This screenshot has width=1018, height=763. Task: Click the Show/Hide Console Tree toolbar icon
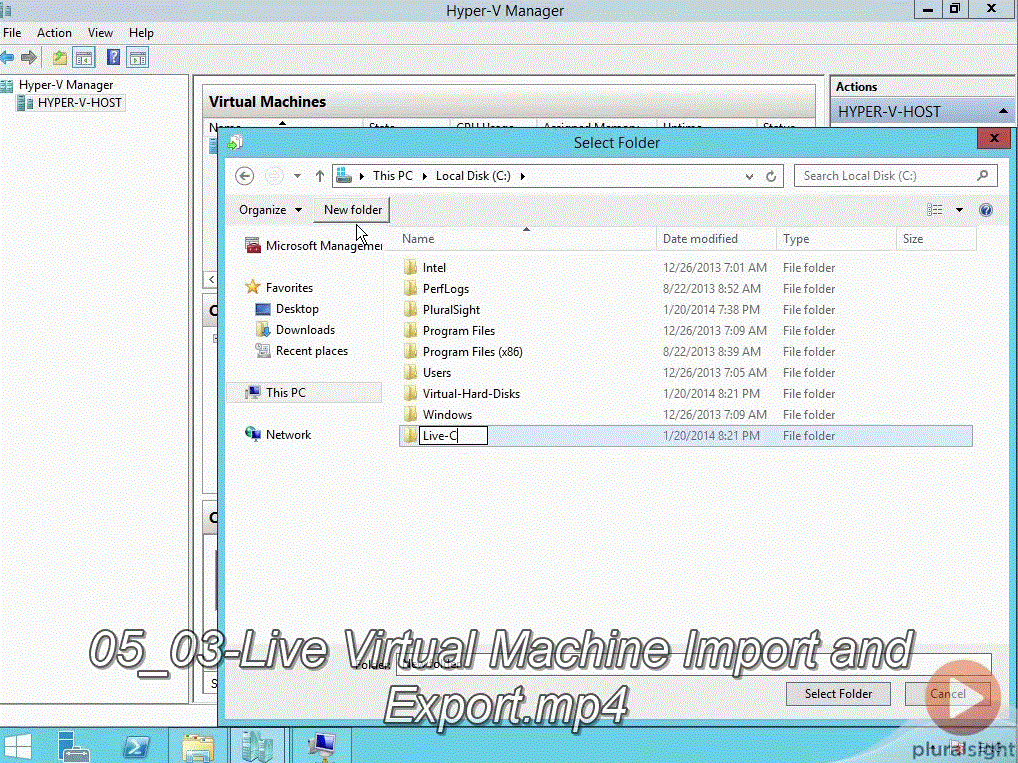(84, 58)
